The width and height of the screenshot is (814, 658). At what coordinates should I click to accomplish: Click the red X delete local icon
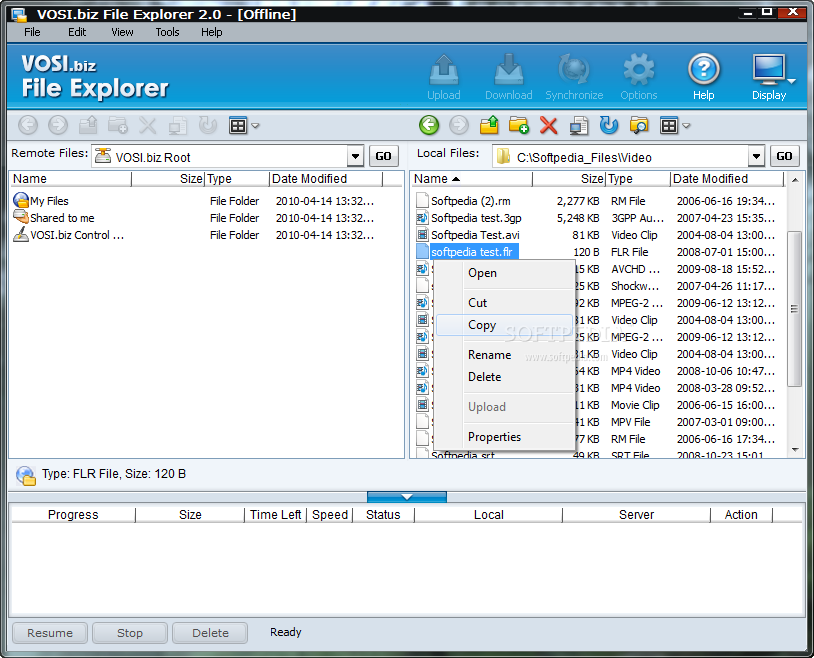coord(548,125)
